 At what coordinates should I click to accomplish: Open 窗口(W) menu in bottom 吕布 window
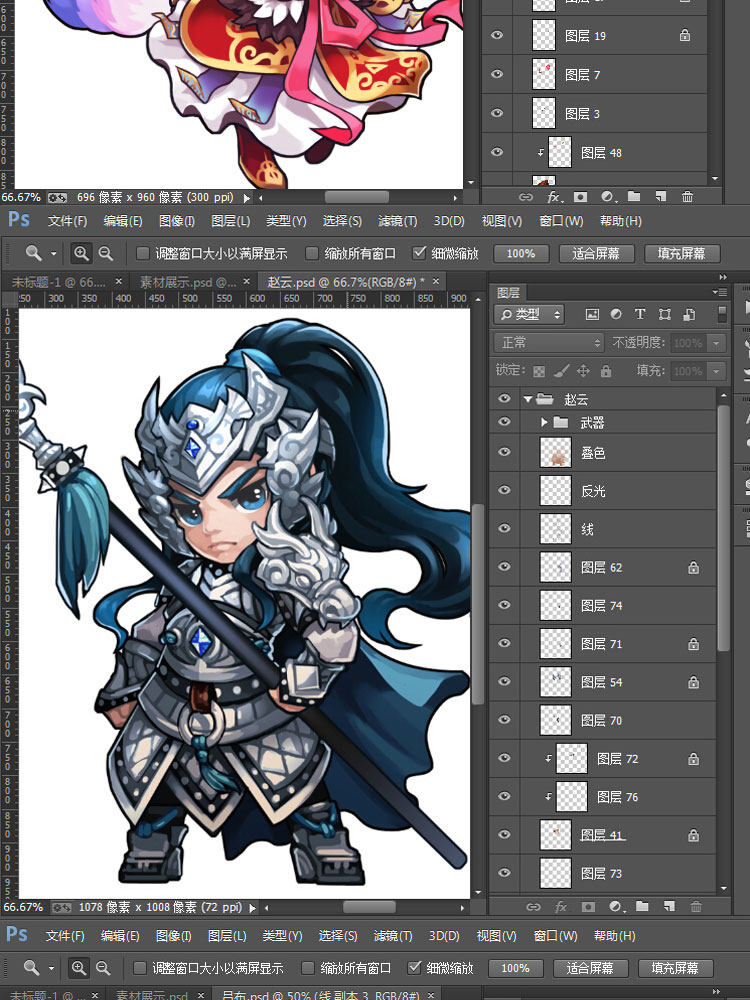point(555,935)
